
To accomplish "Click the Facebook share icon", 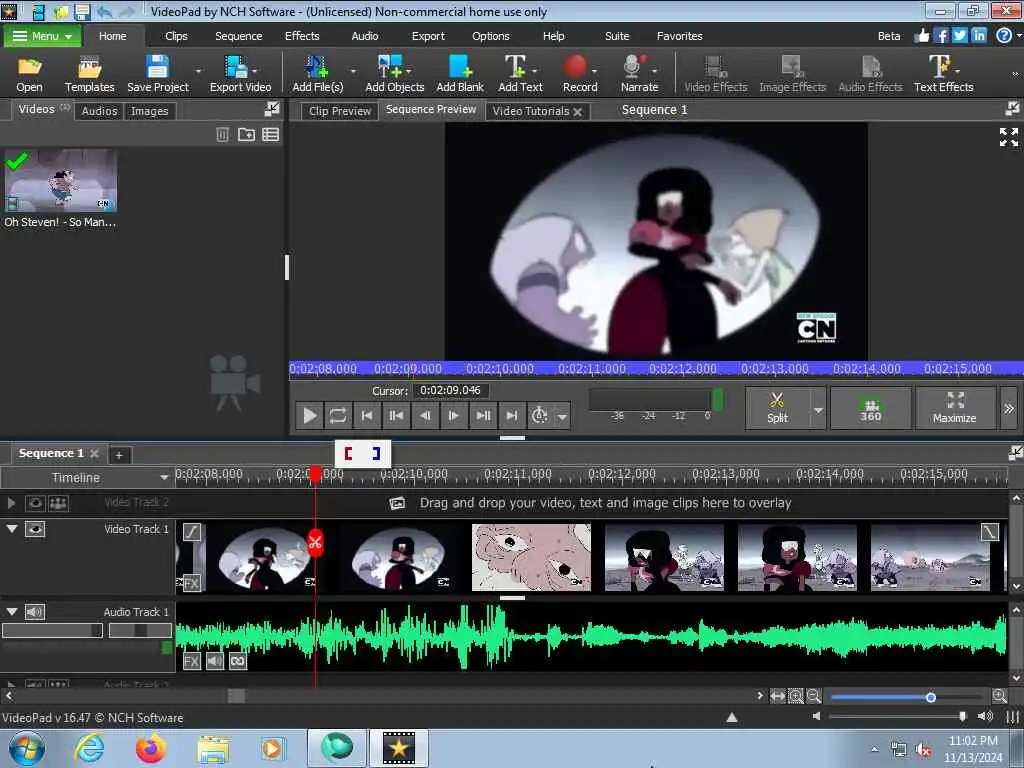I will (x=941, y=36).
